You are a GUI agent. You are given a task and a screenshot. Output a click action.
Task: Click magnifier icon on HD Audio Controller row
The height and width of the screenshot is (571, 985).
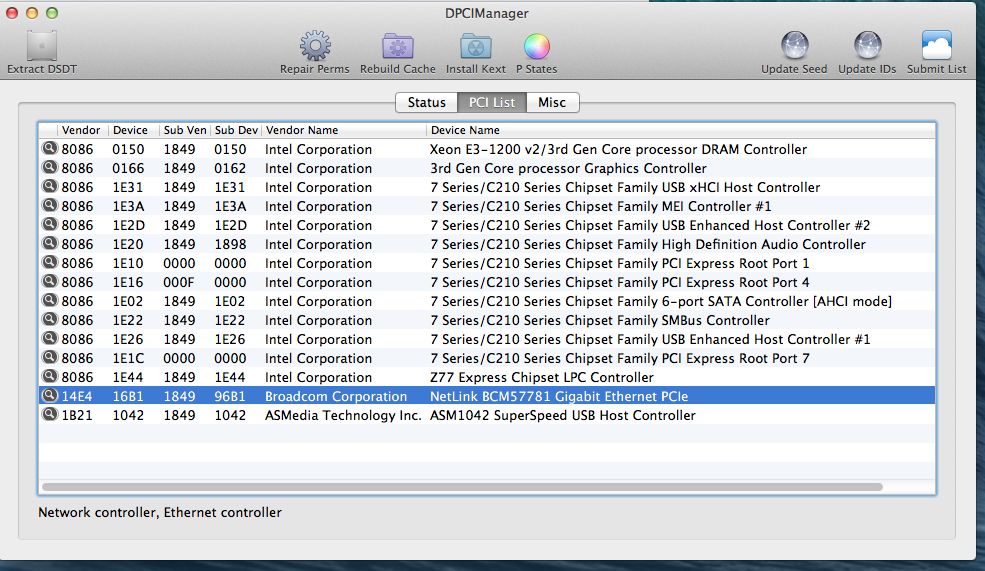(x=49, y=243)
